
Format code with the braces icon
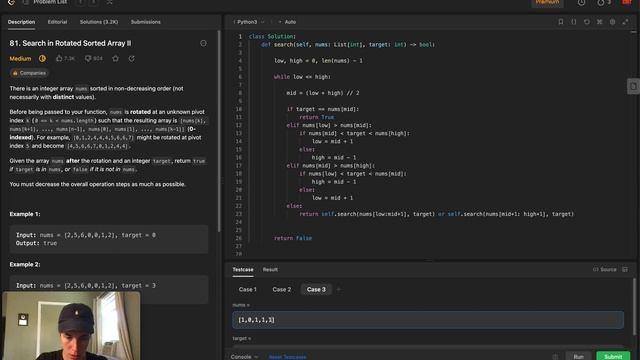(573, 22)
